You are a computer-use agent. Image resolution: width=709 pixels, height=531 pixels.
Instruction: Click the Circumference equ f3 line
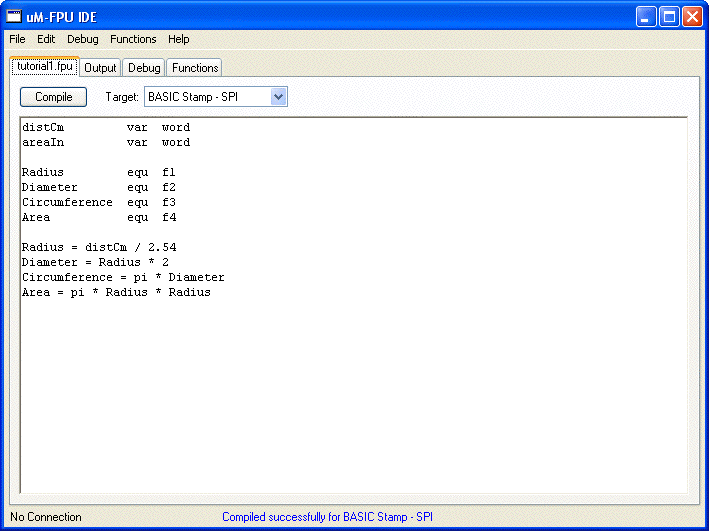99,202
